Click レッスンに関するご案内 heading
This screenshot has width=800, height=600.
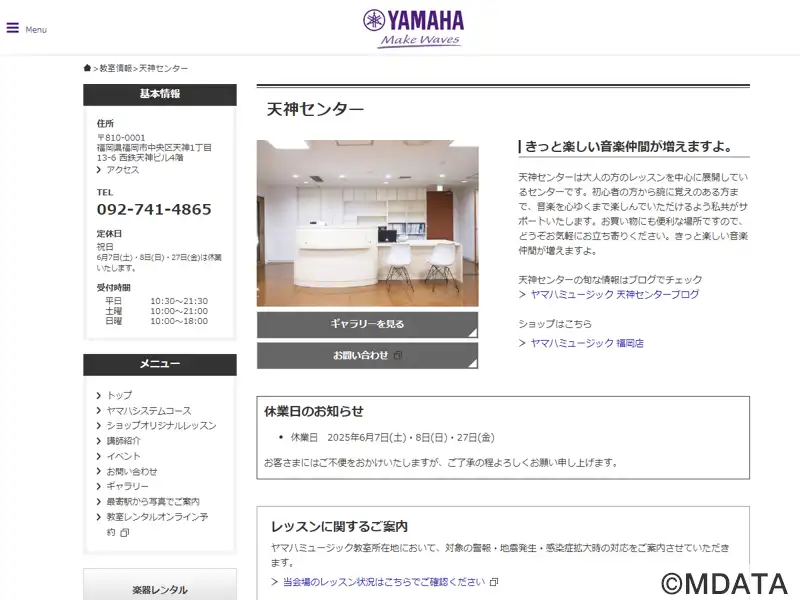339,527
